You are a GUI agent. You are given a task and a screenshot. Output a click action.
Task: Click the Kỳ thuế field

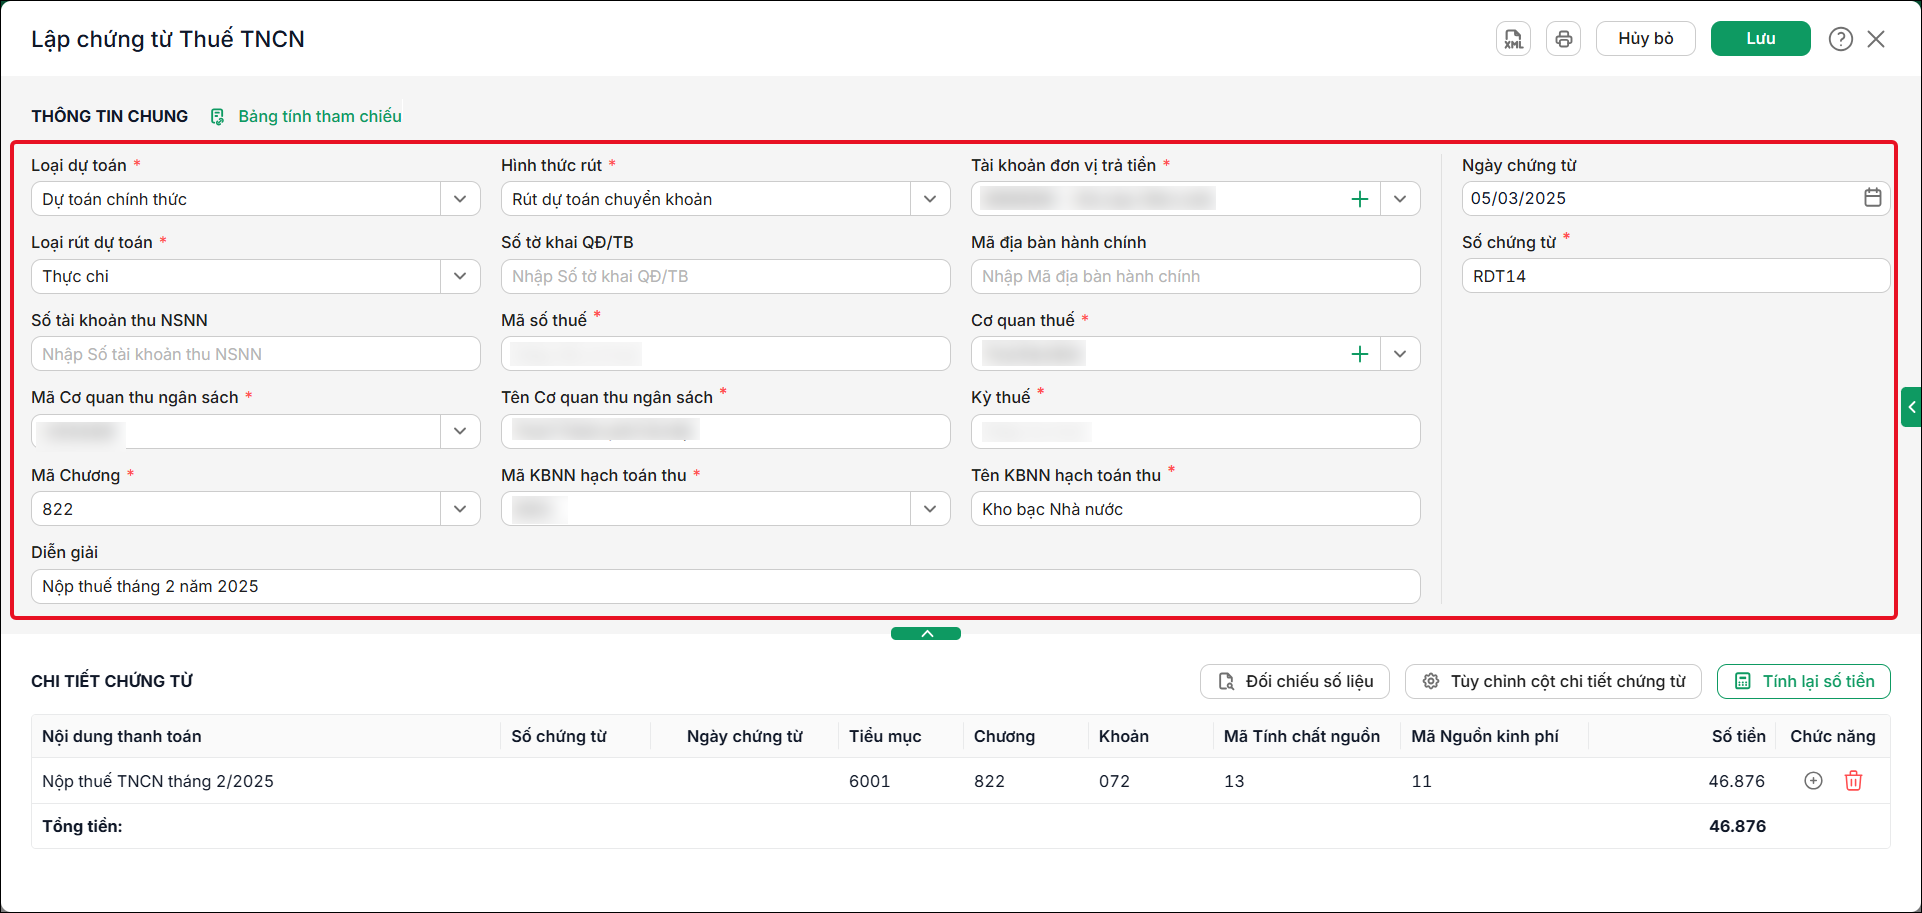coord(1195,431)
